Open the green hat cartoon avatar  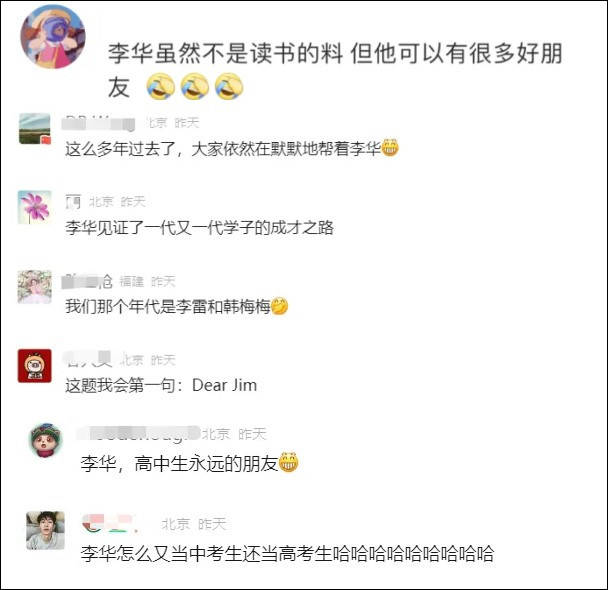[x=47, y=440]
